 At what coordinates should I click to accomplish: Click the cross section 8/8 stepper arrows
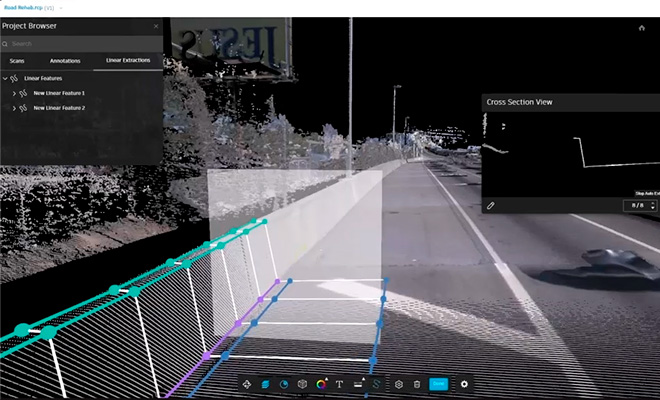pyautogui.click(x=650, y=205)
